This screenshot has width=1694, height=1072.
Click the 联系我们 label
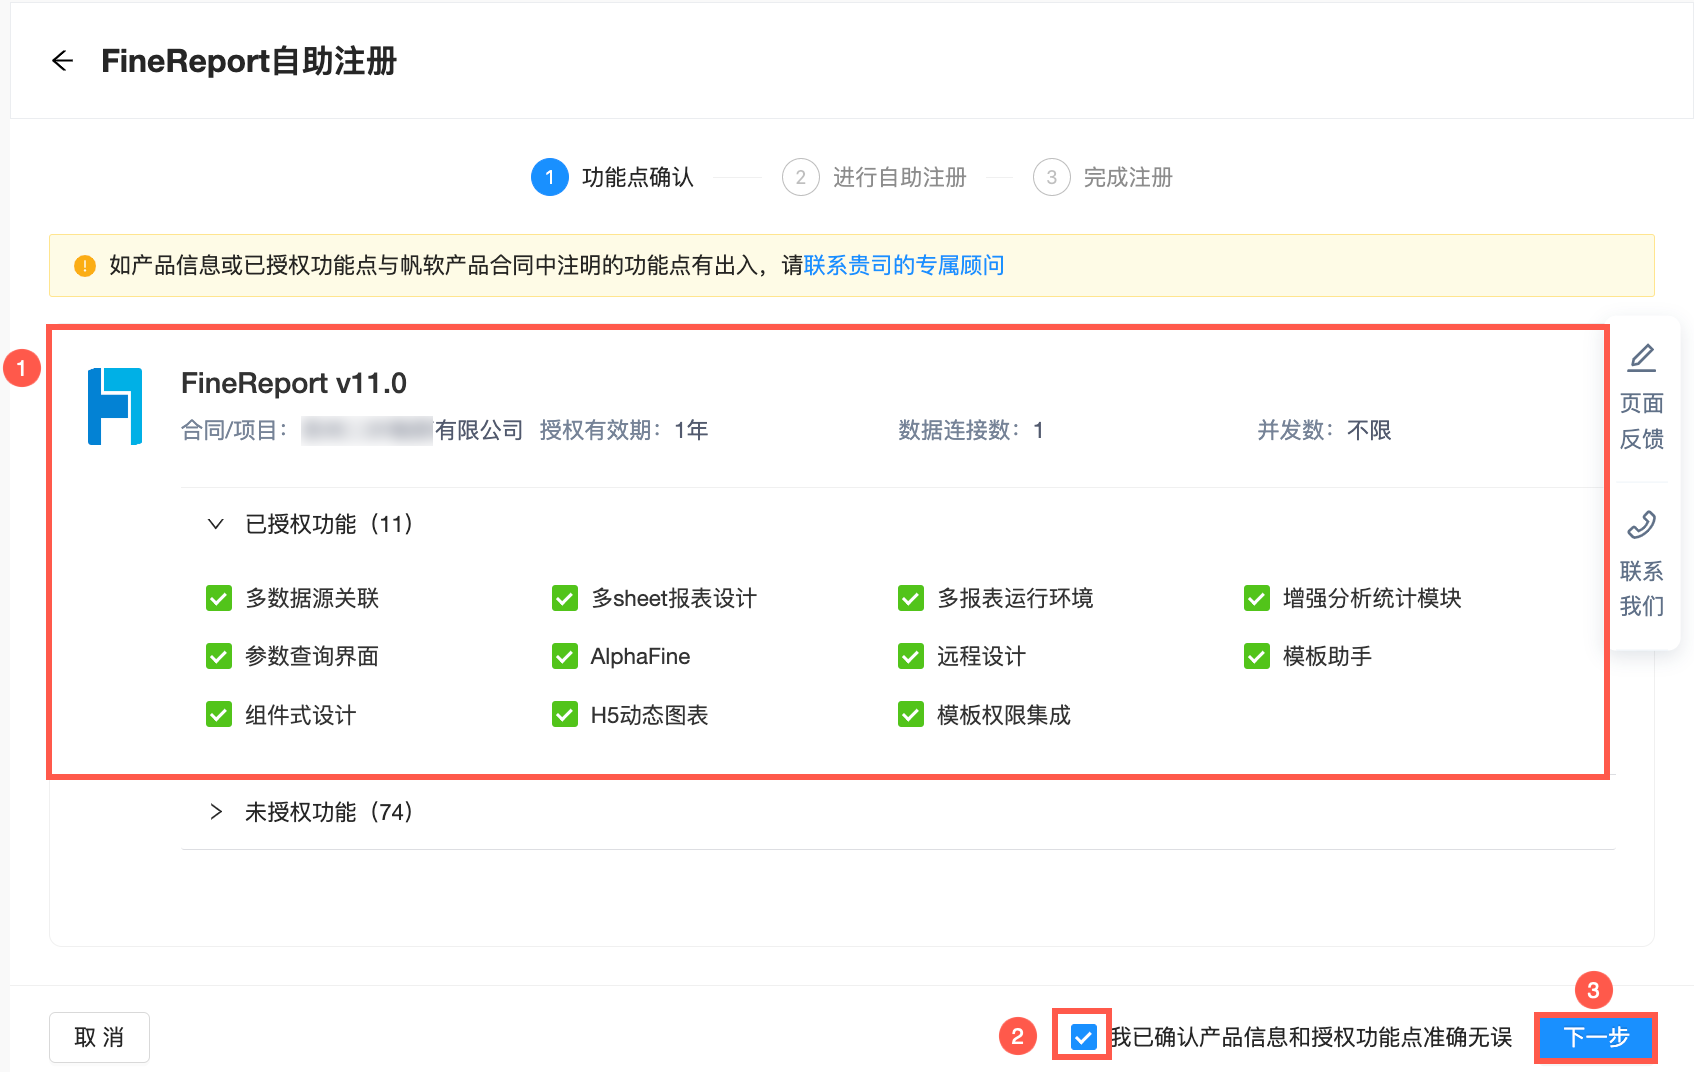[1641, 588]
